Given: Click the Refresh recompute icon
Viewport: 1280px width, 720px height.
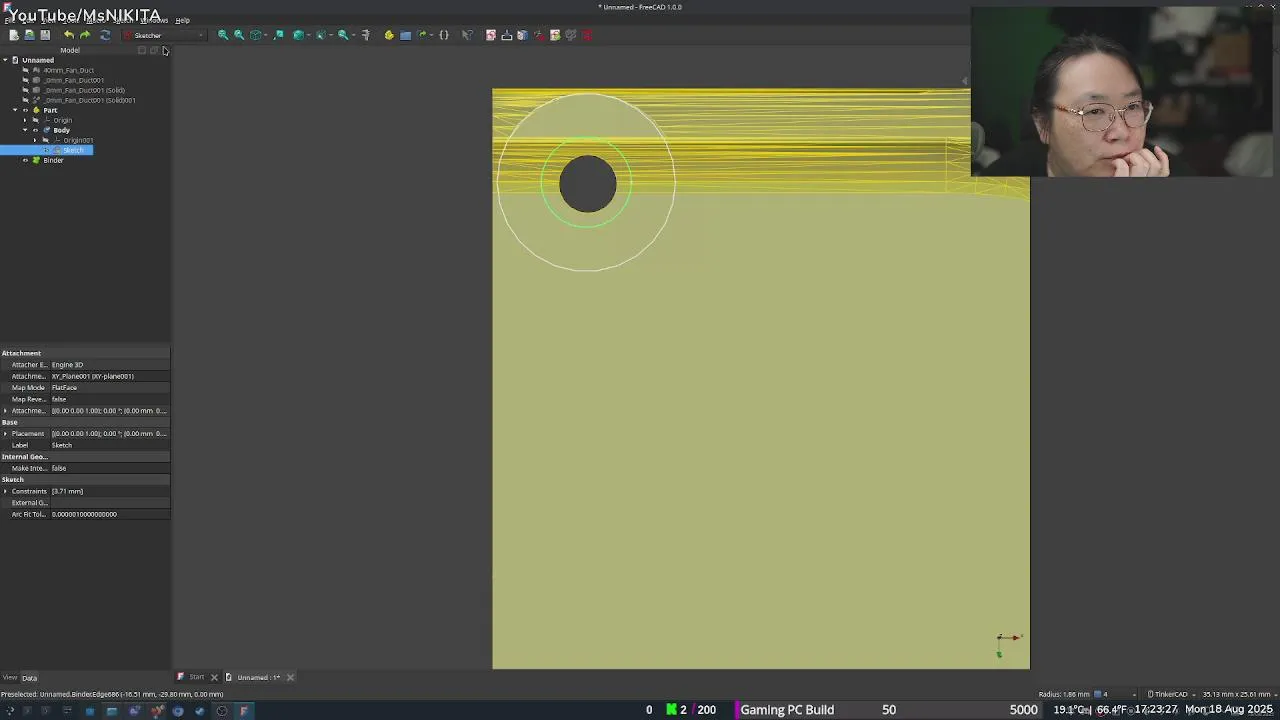Looking at the screenshot, I should 105,35.
